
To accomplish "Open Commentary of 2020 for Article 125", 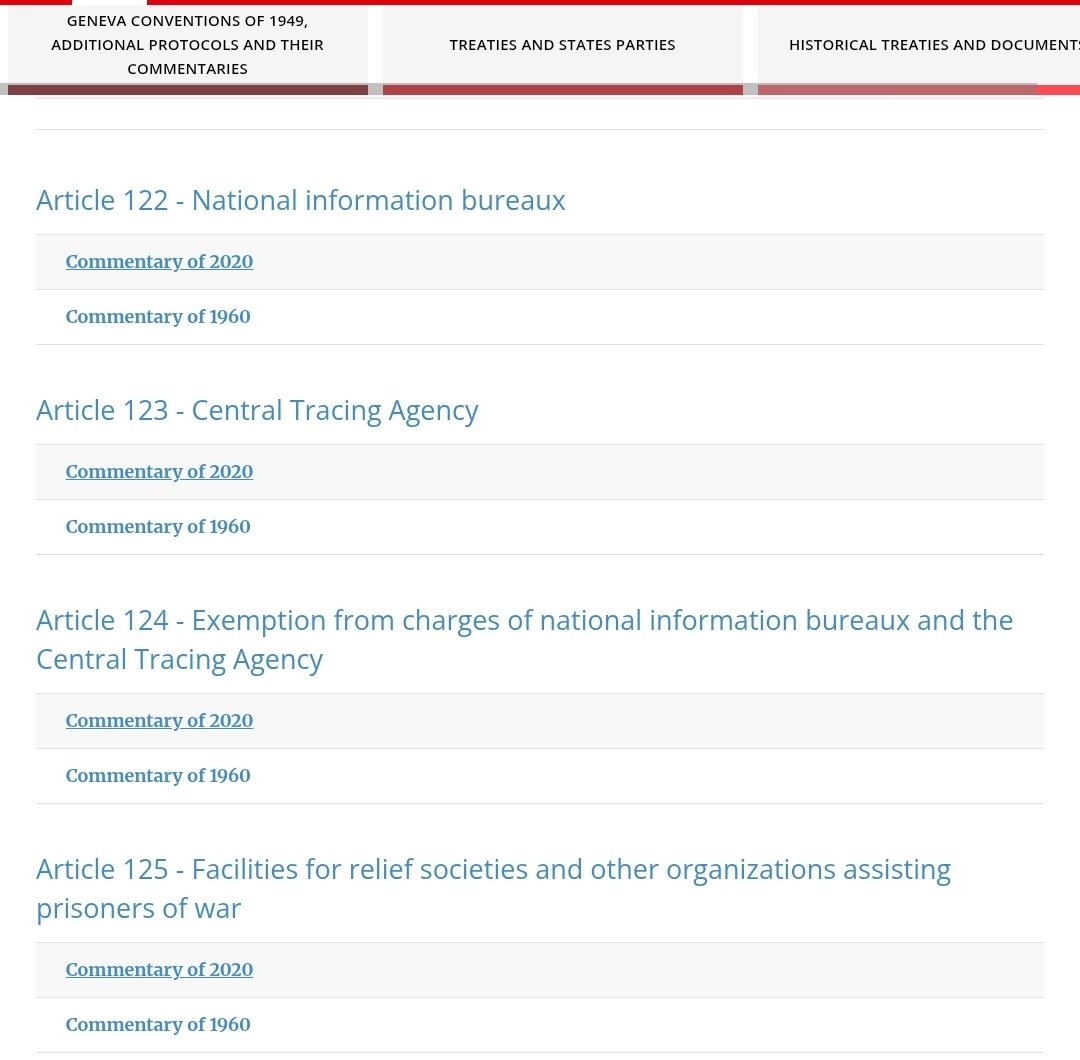I will (159, 970).
